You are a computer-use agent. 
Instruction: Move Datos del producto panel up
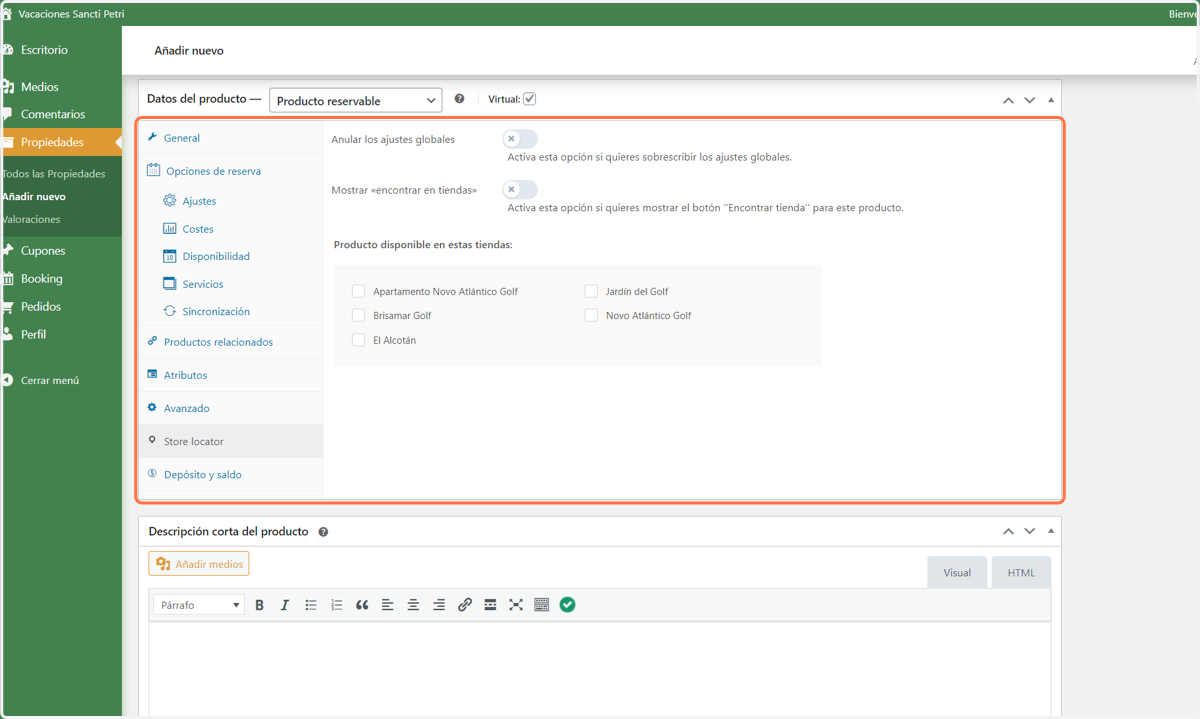point(1008,100)
